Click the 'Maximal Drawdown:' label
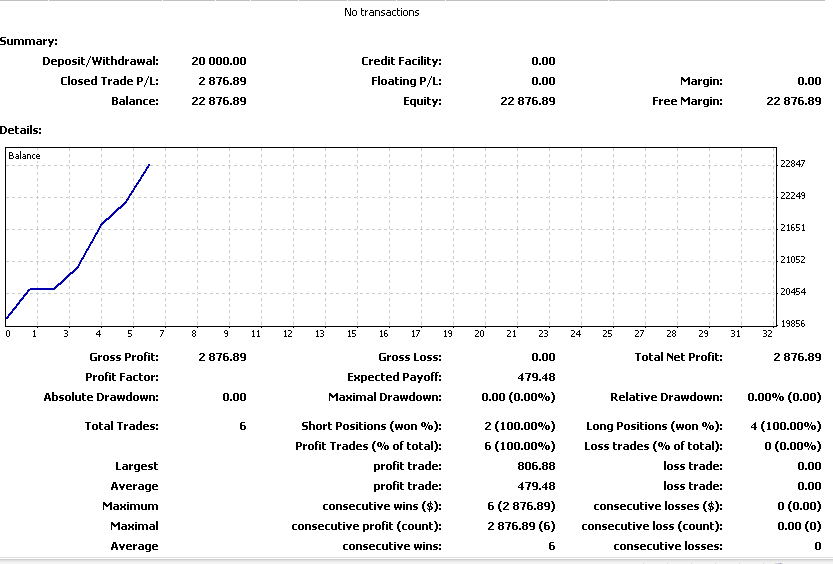 tap(385, 397)
